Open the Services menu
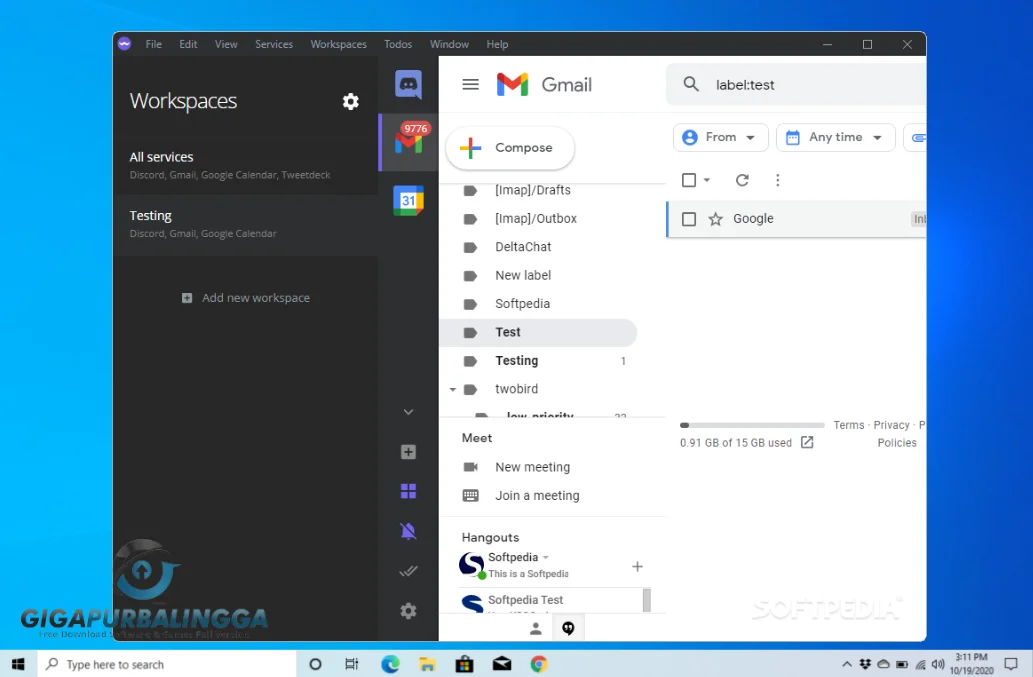 [x=273, y=44]
